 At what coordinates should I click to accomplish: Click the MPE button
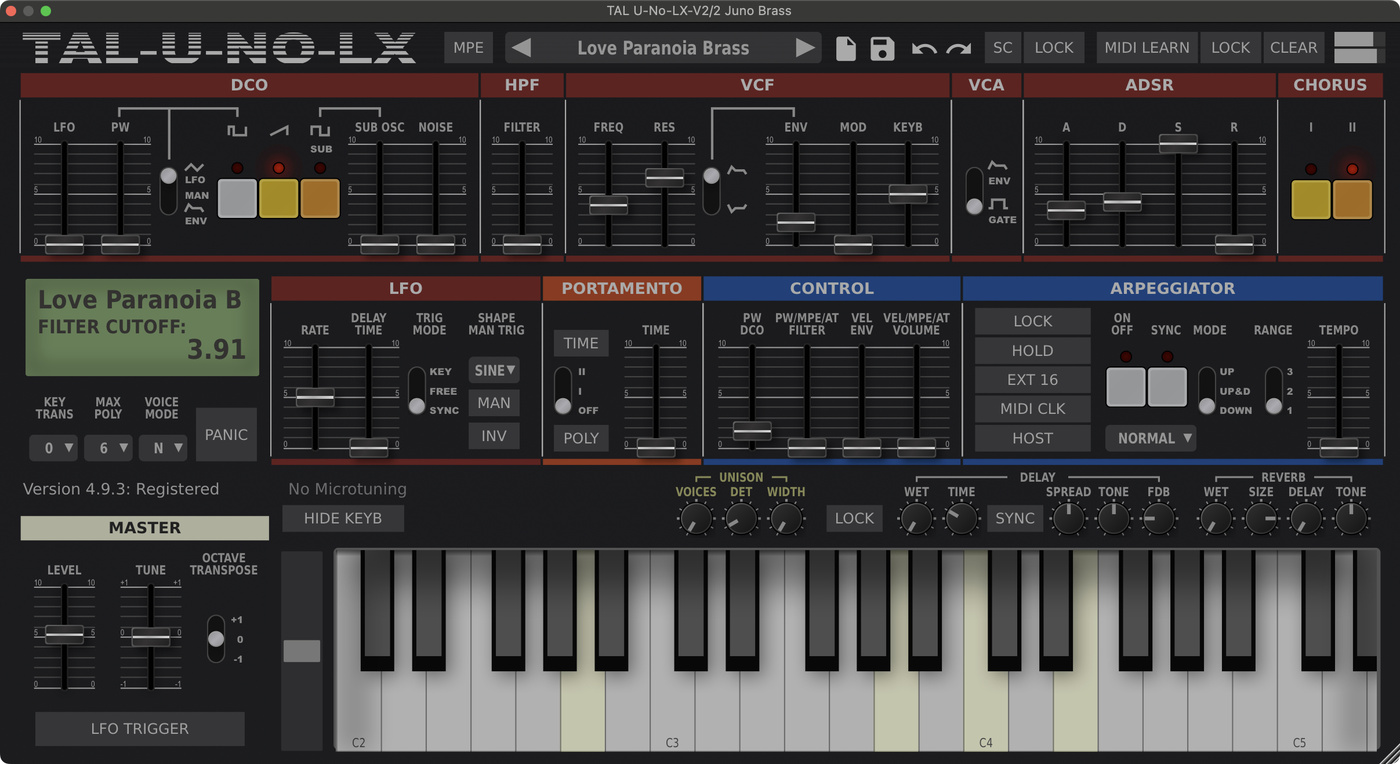pos(468,47)
